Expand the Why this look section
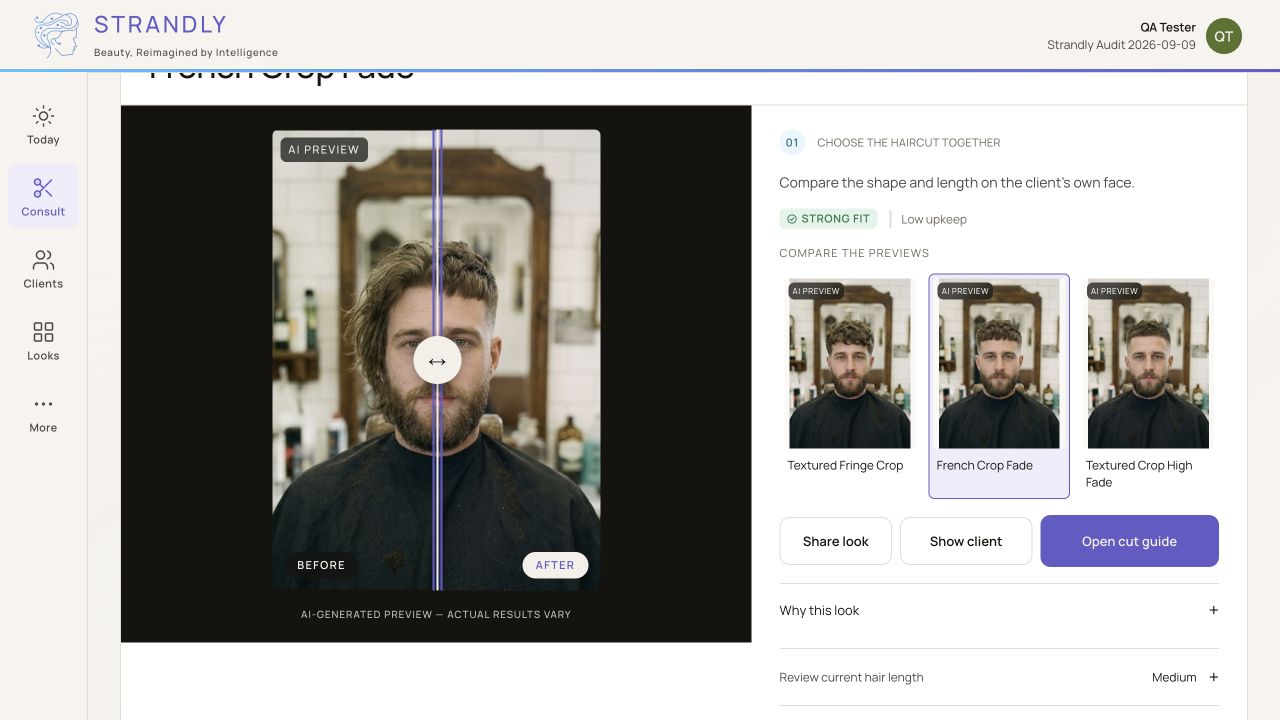This screenshot has height=720, width=1280. click(999, 610)
